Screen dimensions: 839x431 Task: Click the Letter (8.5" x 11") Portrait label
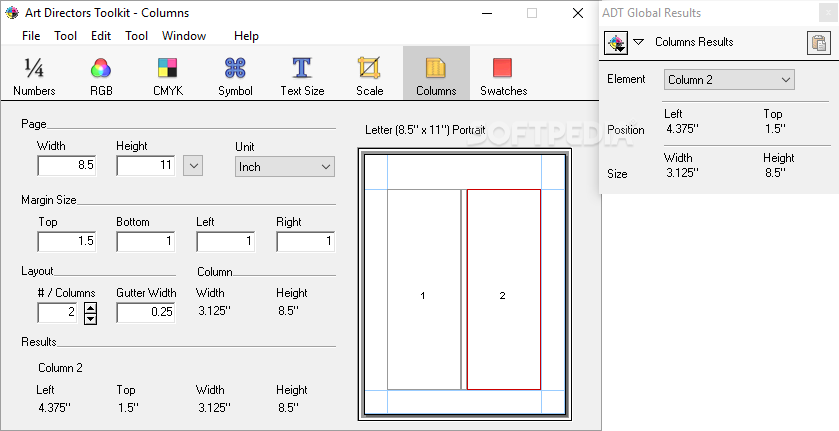[425, 130]
